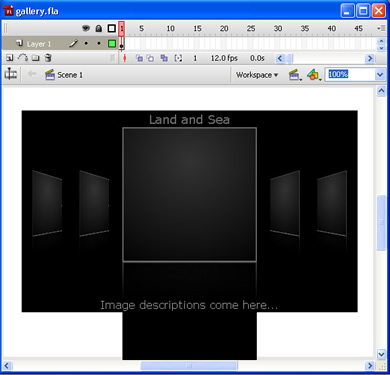Toggle the lock dot on Layer 1
Image resolution: width=390 pixels, height=375 pixels.
pos(99,43)
